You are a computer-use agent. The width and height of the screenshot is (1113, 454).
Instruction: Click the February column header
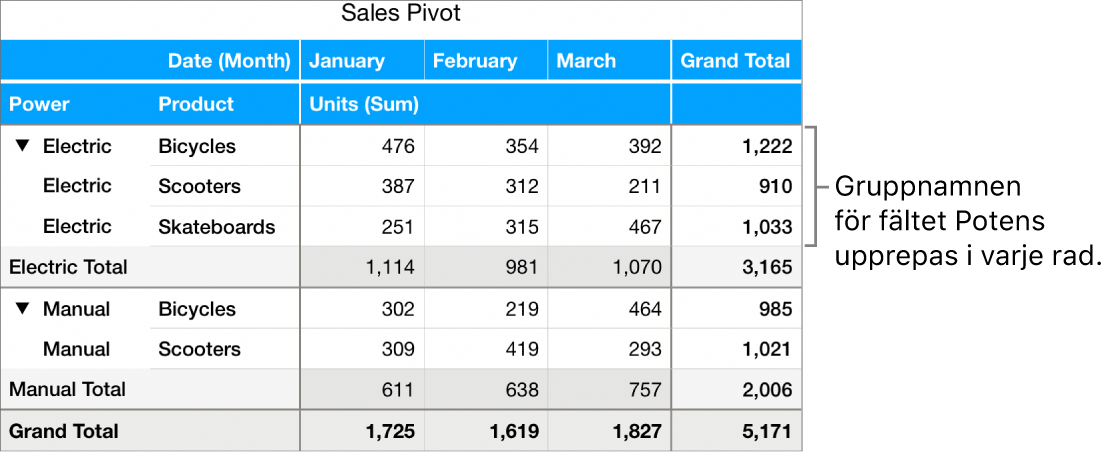(x=475, y=61)
